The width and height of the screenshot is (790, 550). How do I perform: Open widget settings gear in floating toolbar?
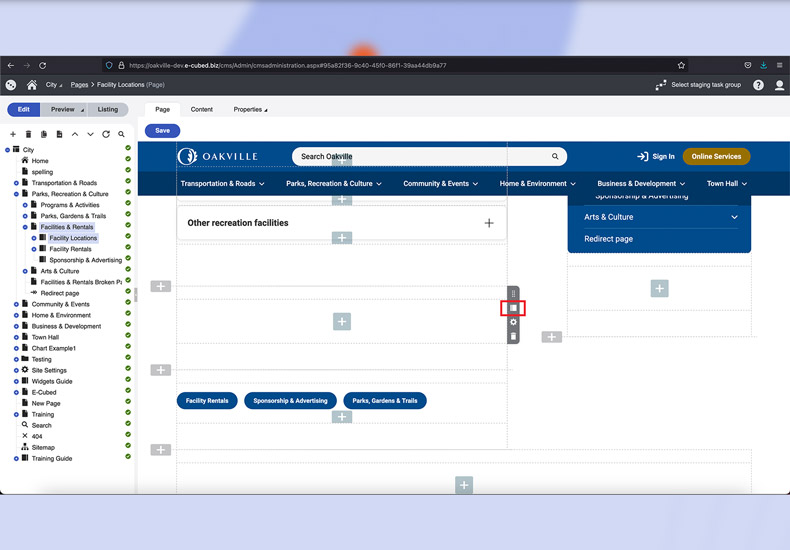(x=513, y=322)
